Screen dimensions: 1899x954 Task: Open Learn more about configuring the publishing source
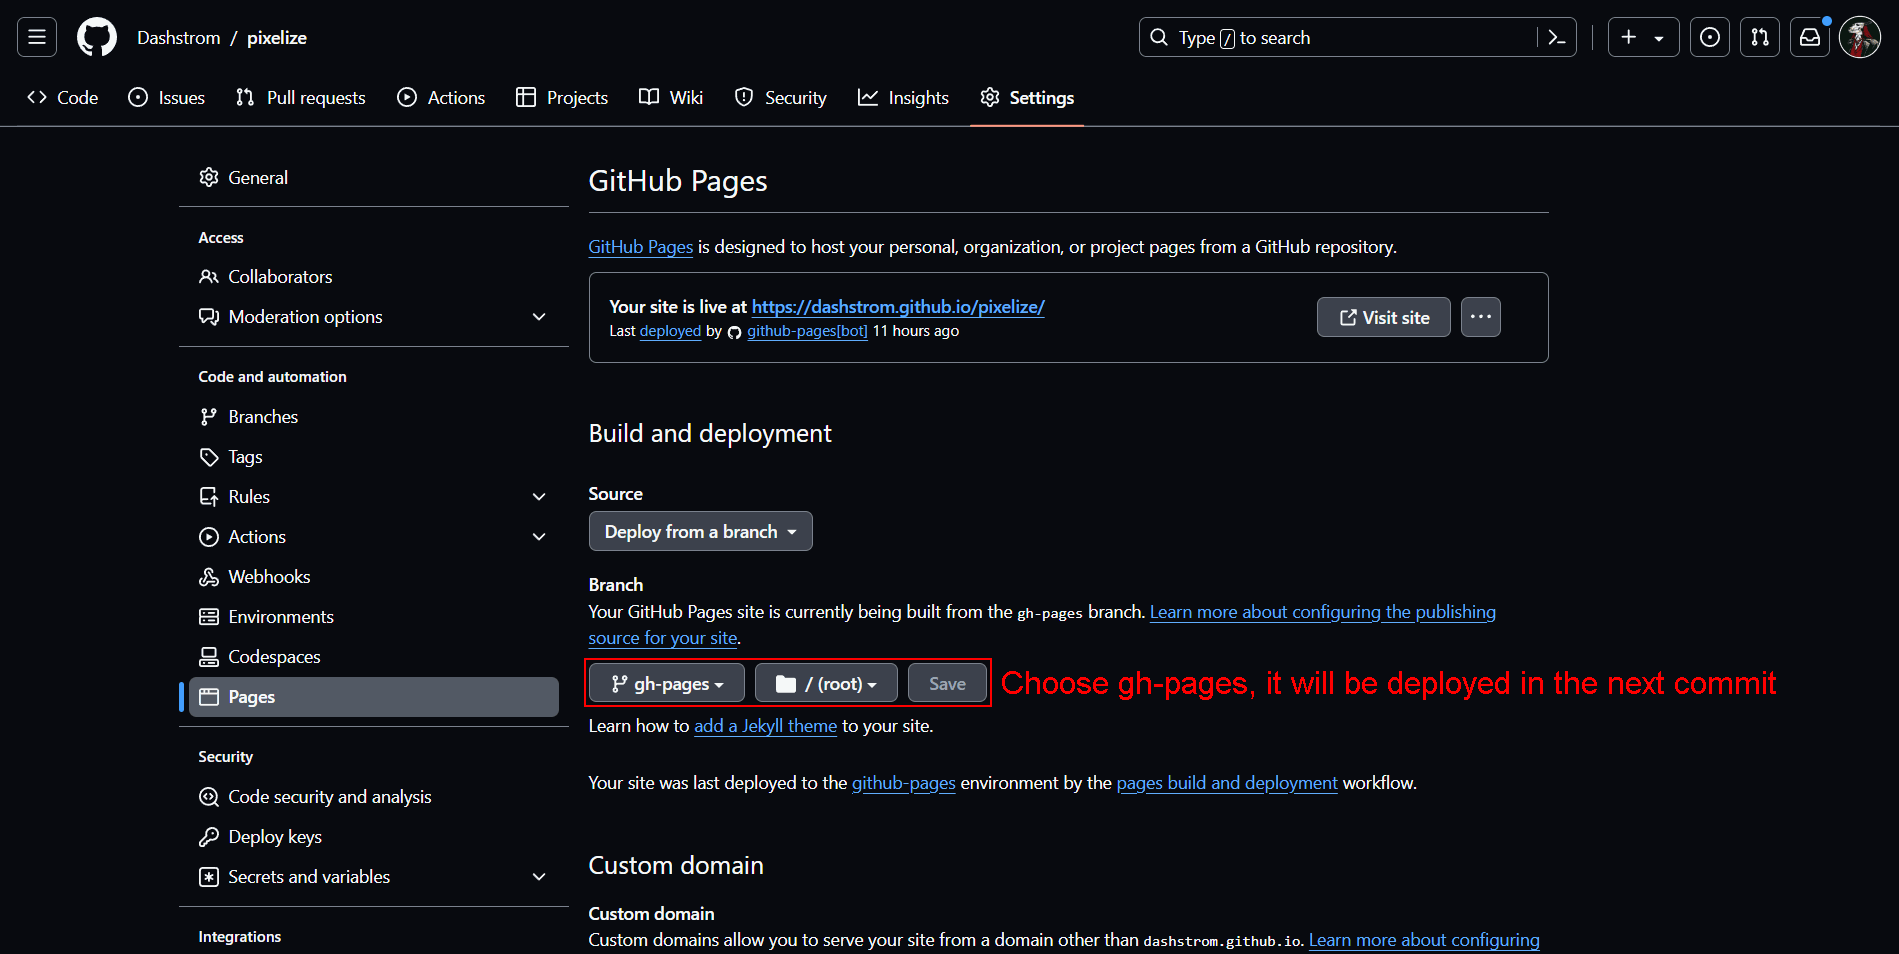1322,612
